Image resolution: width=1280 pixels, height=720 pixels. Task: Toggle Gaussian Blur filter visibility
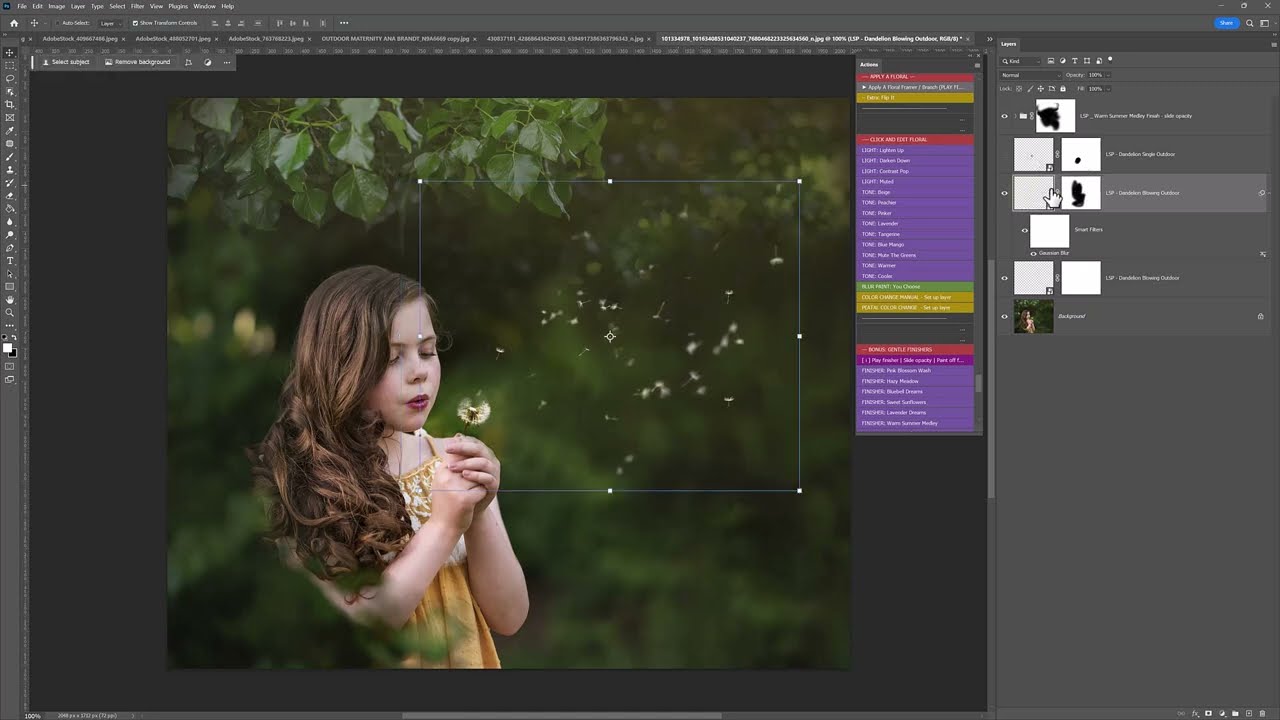point(1033,254)
